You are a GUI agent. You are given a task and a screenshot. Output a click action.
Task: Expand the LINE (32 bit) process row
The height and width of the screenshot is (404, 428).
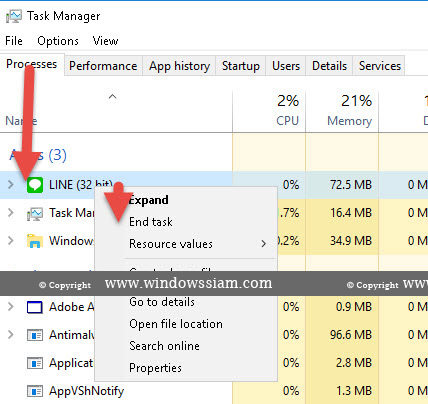click(11, 184)
